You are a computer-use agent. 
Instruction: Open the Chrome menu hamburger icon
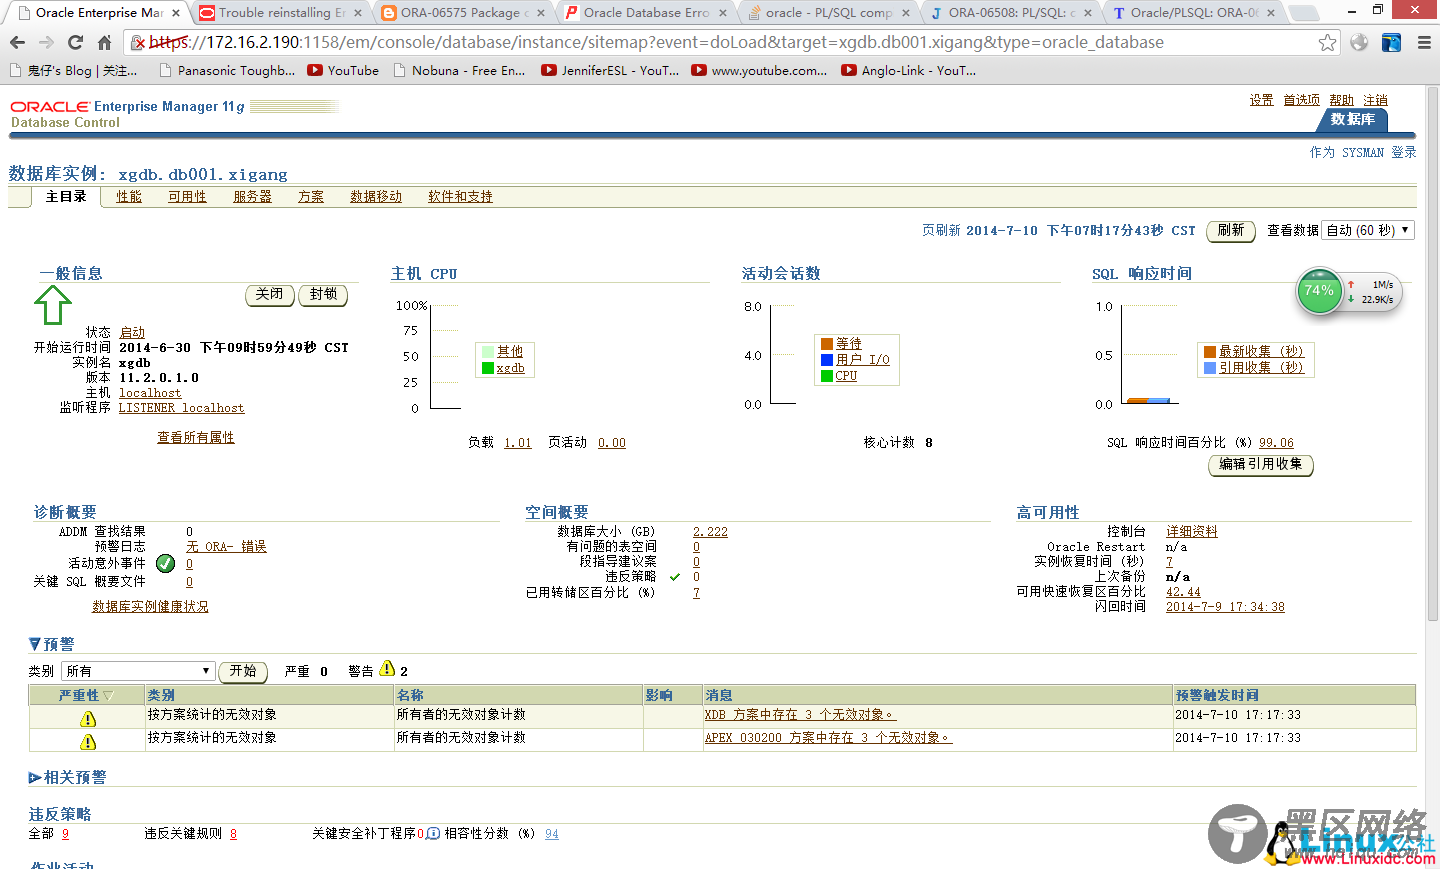(1424, 42)
